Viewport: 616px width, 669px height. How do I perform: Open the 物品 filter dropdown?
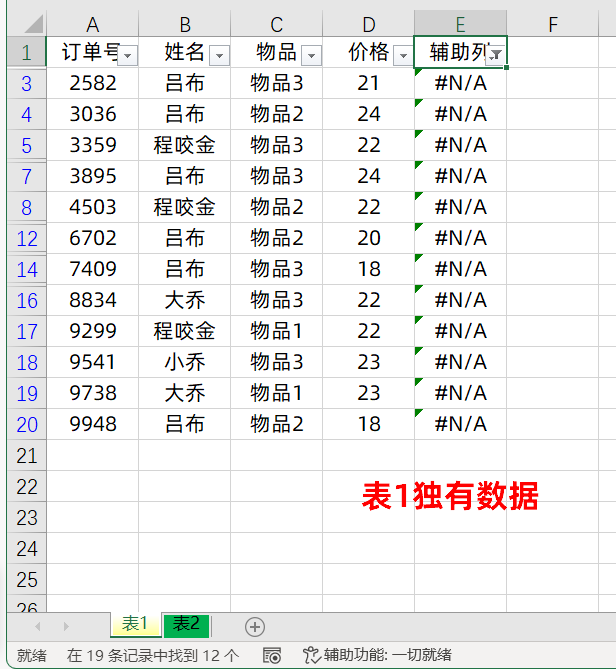point(311,56)
